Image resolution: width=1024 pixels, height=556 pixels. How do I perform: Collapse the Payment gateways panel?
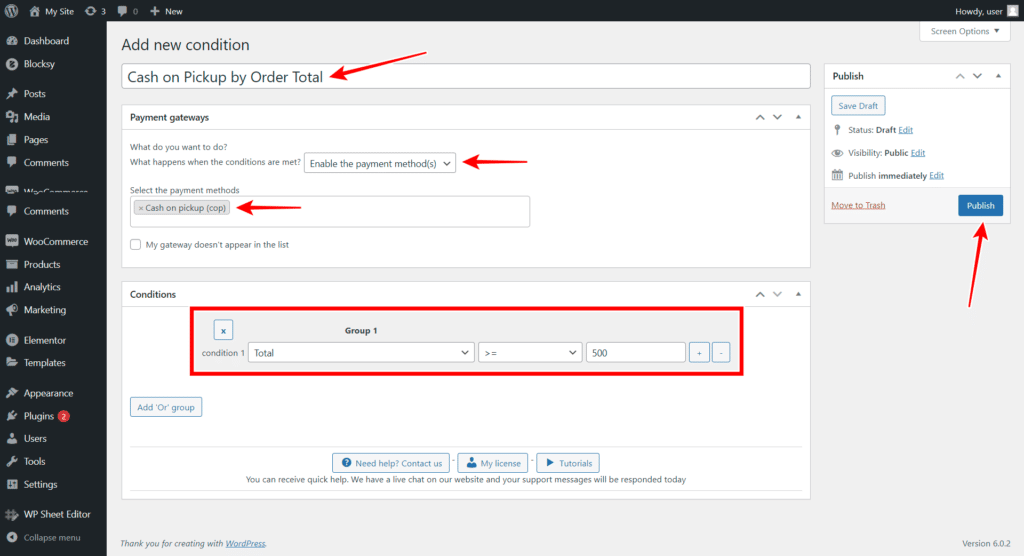[797, 117]
